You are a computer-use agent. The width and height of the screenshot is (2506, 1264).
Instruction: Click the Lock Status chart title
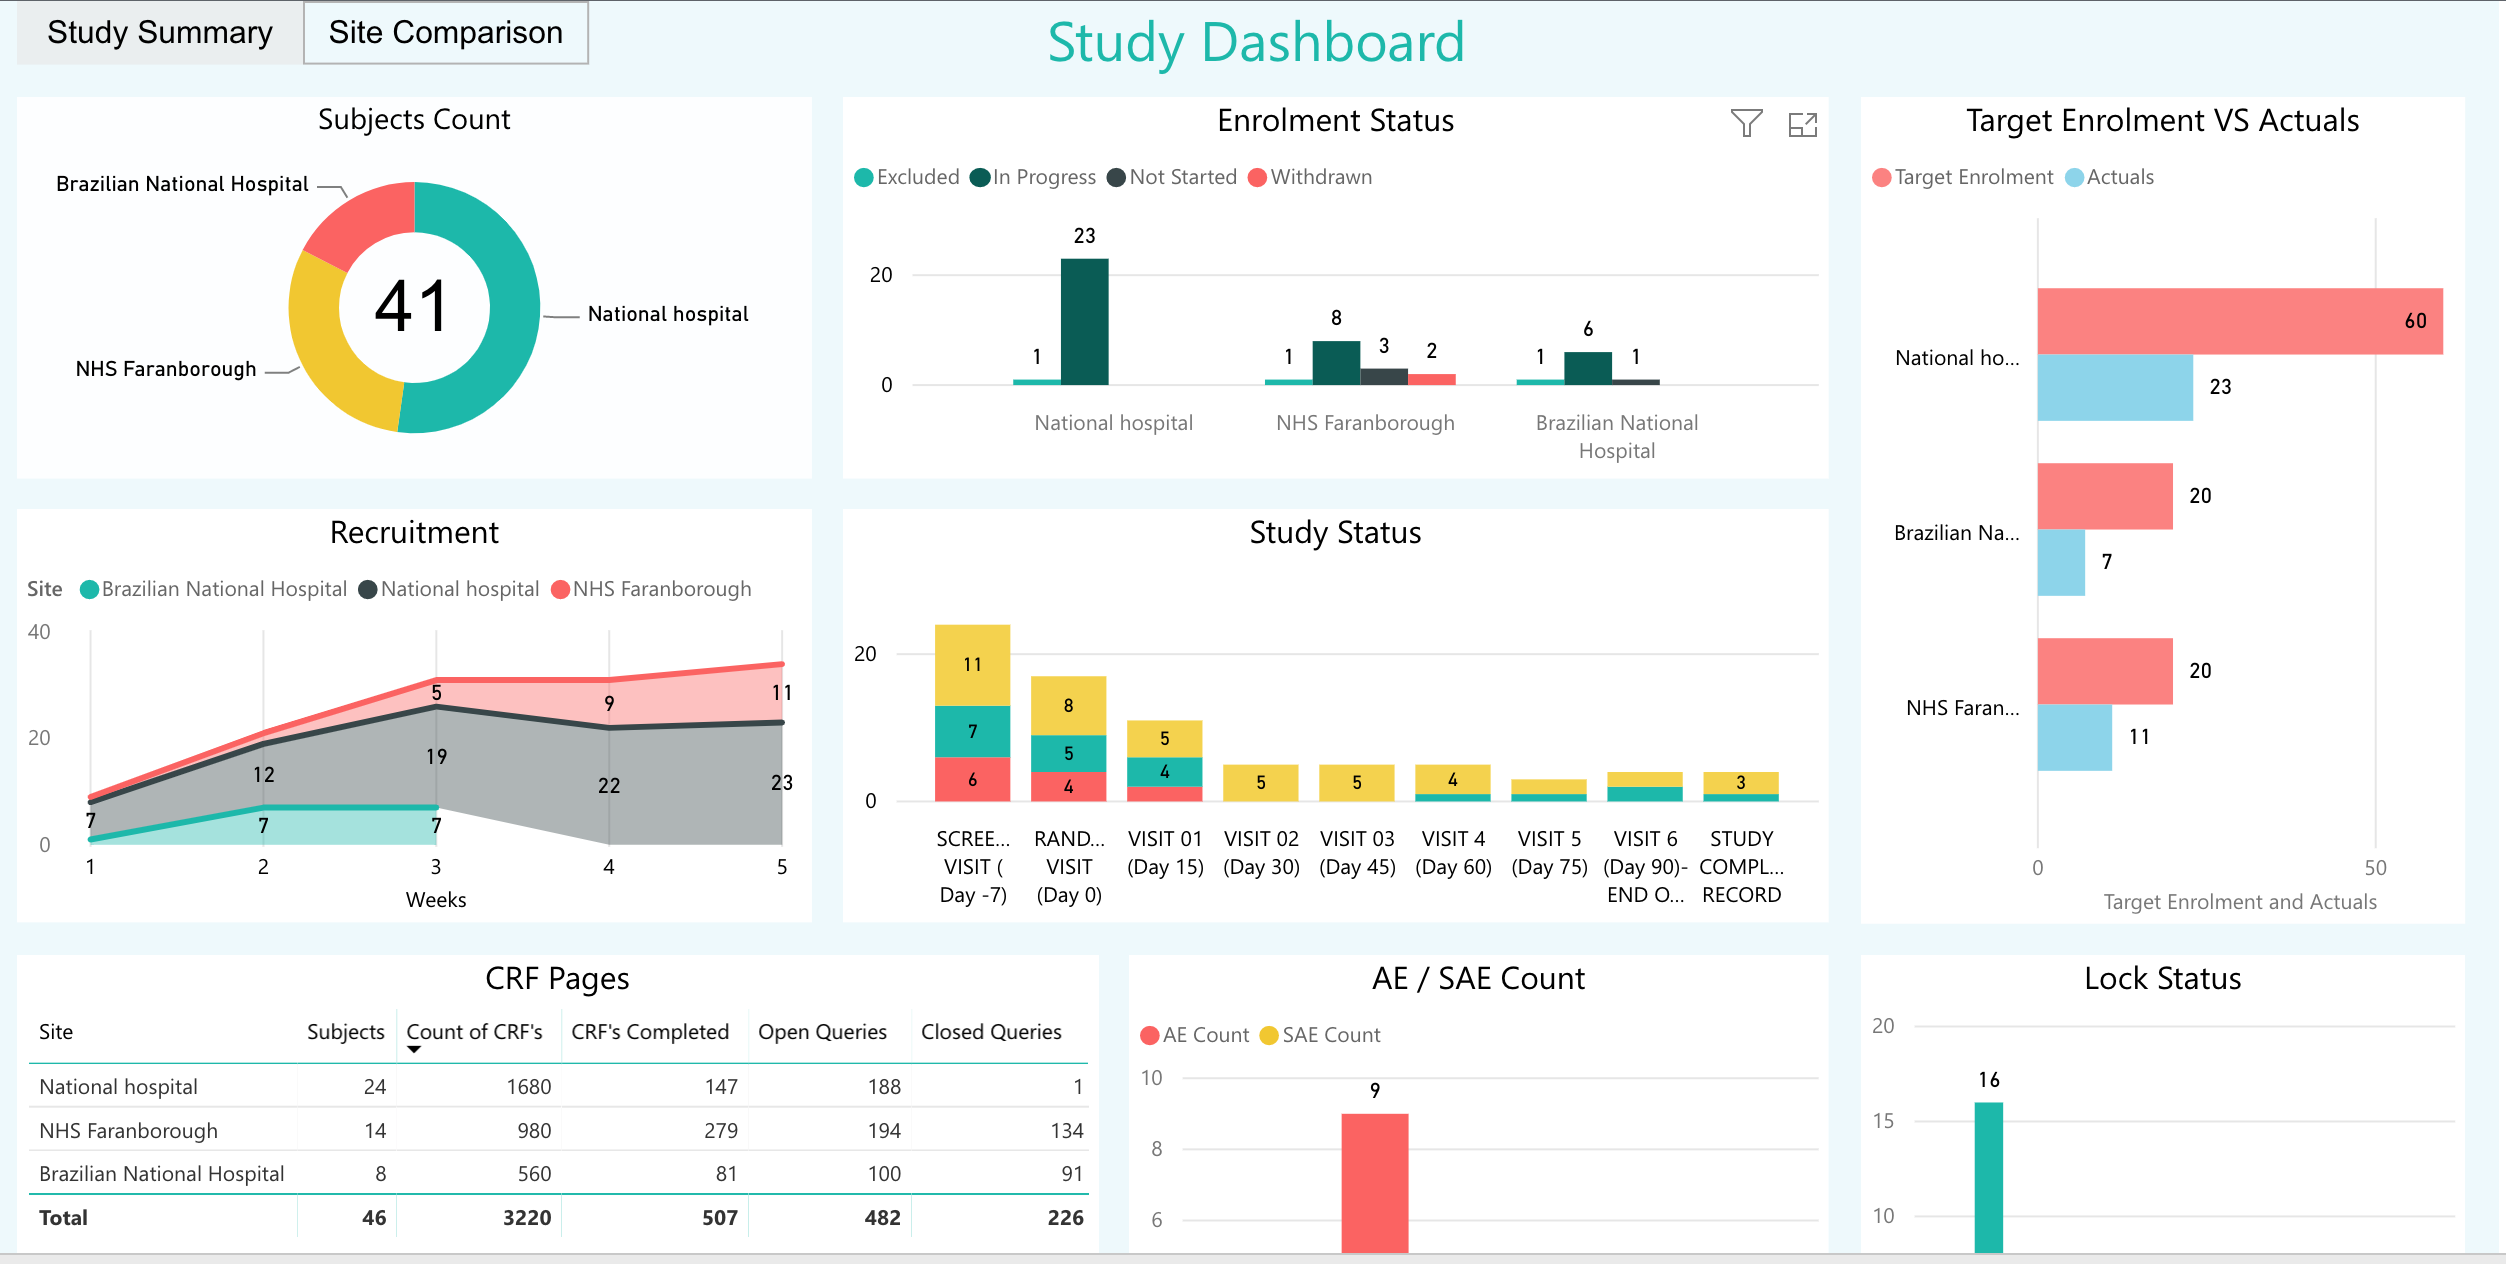click(2162, 979)
